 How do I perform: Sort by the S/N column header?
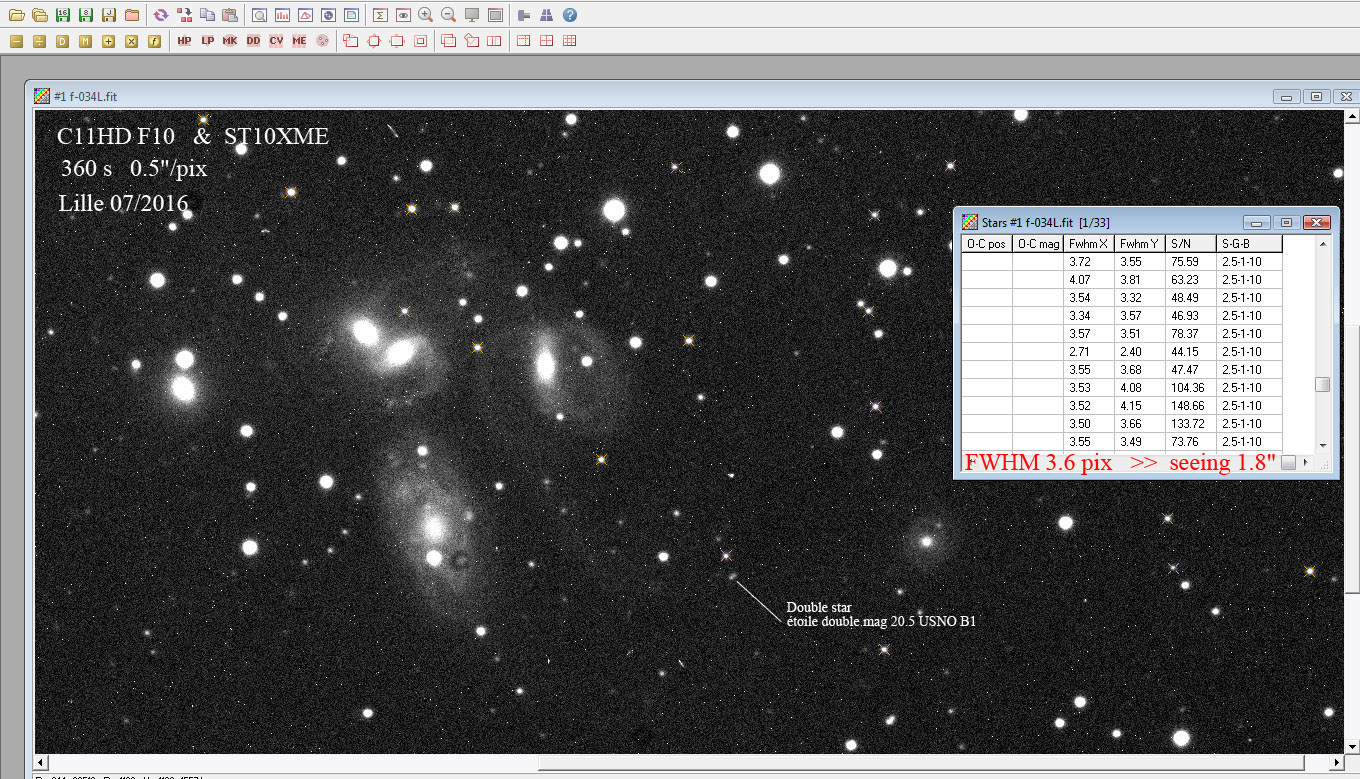pyautogui.click(x=1191, y=244)
